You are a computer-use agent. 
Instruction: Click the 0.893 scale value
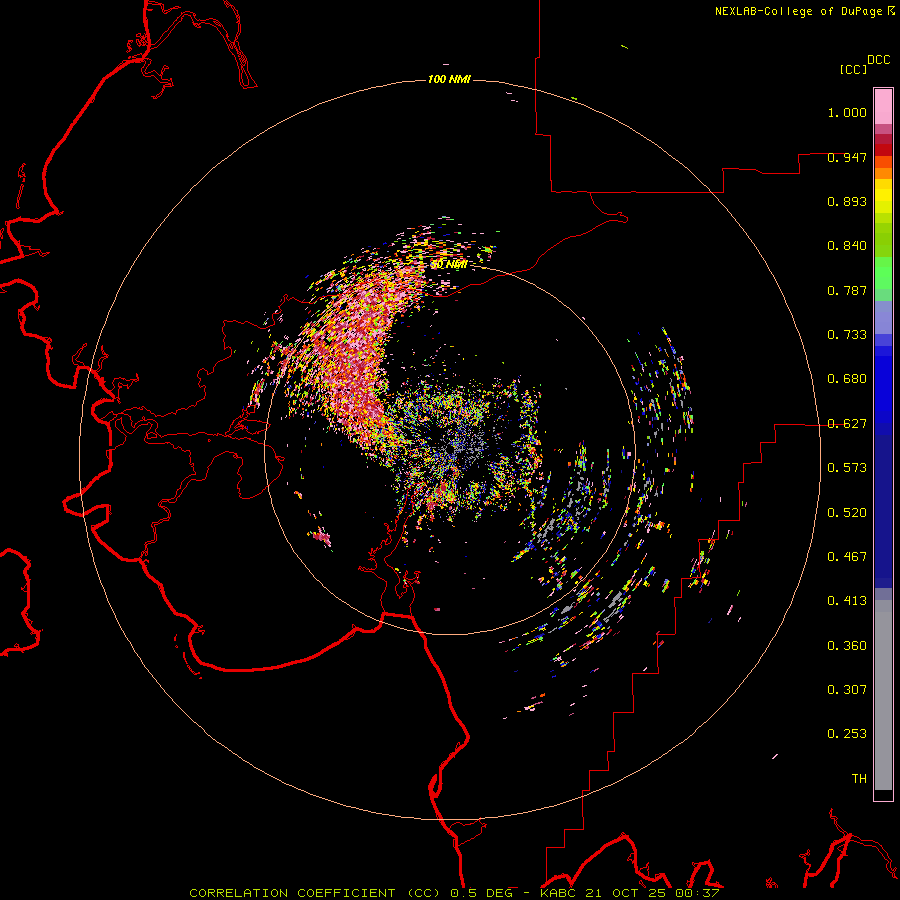(847, 201)
